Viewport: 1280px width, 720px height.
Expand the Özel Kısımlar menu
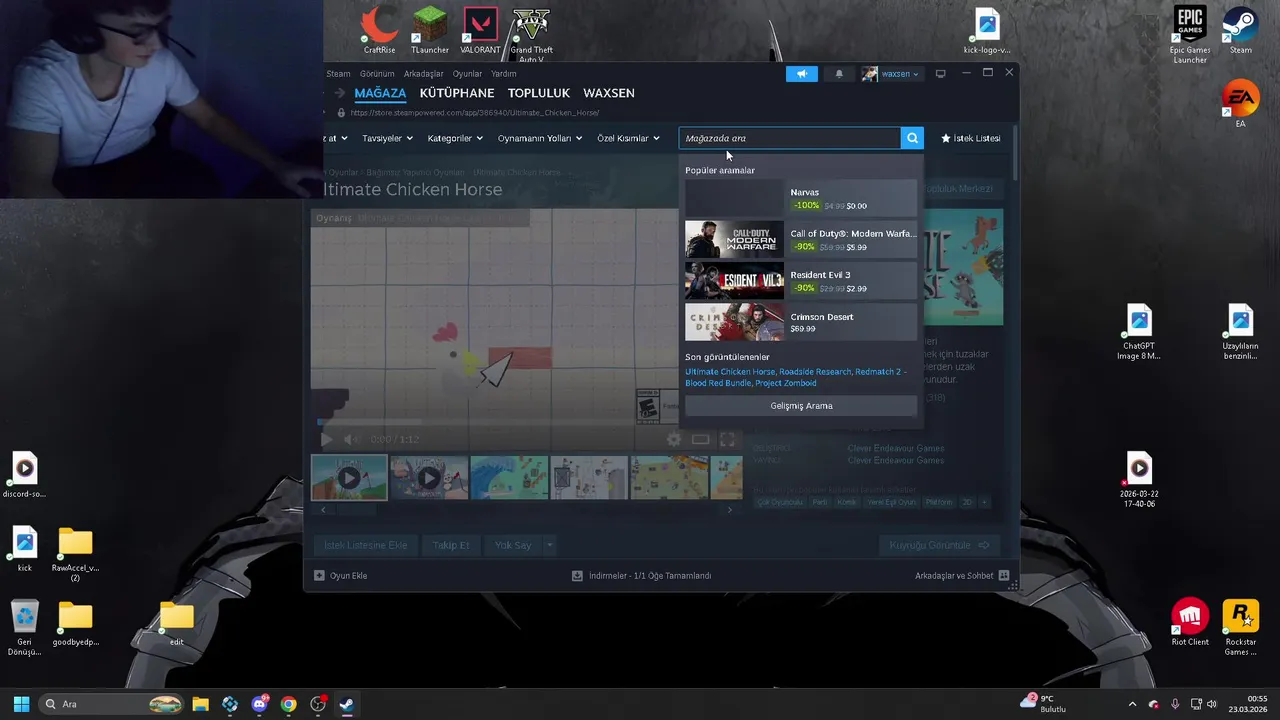(x=628, y=138)
